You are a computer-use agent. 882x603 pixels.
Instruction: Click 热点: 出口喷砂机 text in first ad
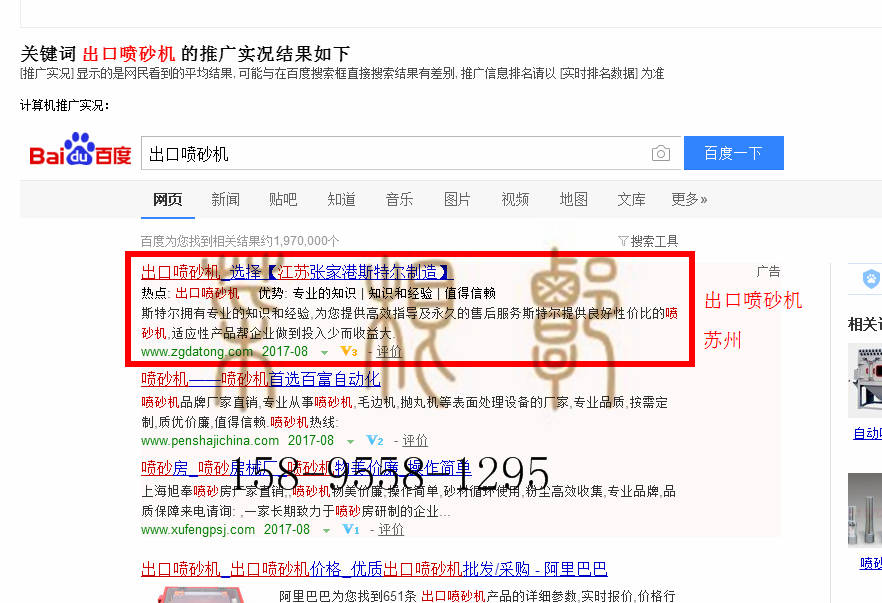tap(190, 293)
